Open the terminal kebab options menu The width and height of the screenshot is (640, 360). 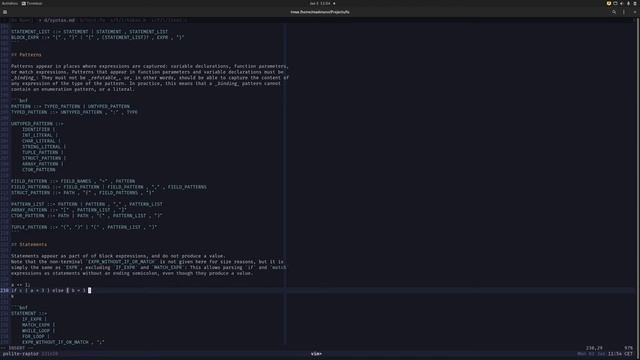click(624, 12)
